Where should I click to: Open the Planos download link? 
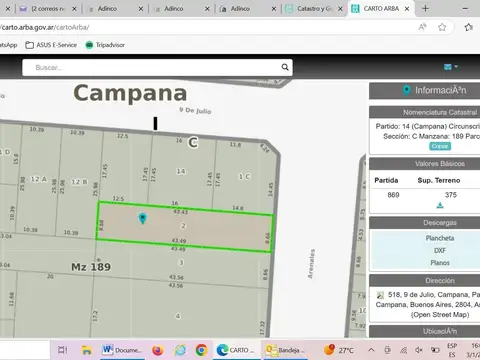point(440,263)
